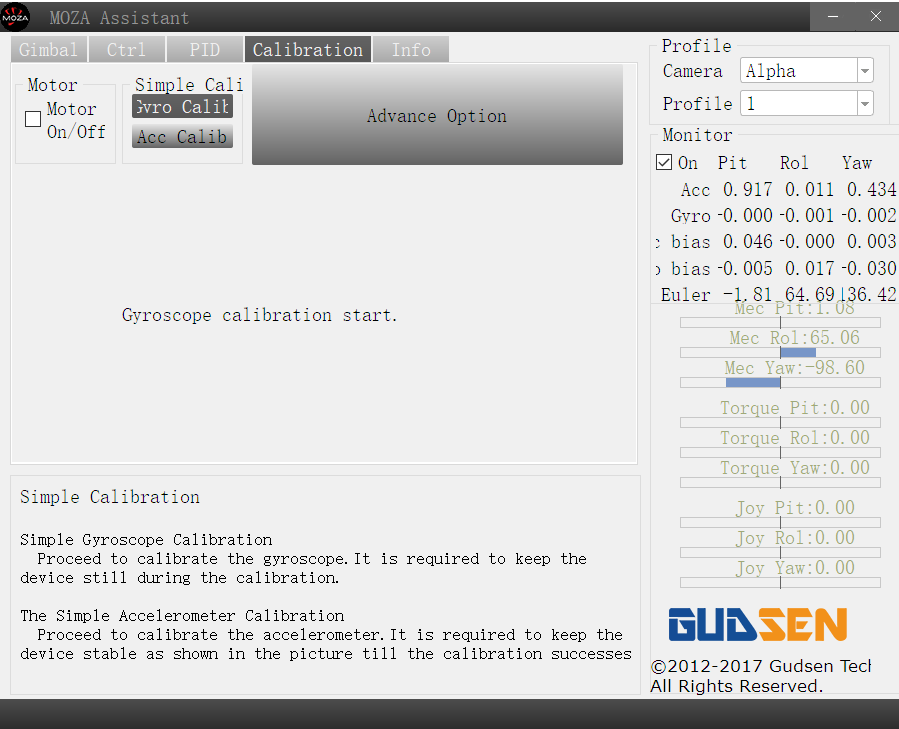
Task: Toggle the Motor On/Off checkbox
Action: pyautogui.click(x=33, y=119)
